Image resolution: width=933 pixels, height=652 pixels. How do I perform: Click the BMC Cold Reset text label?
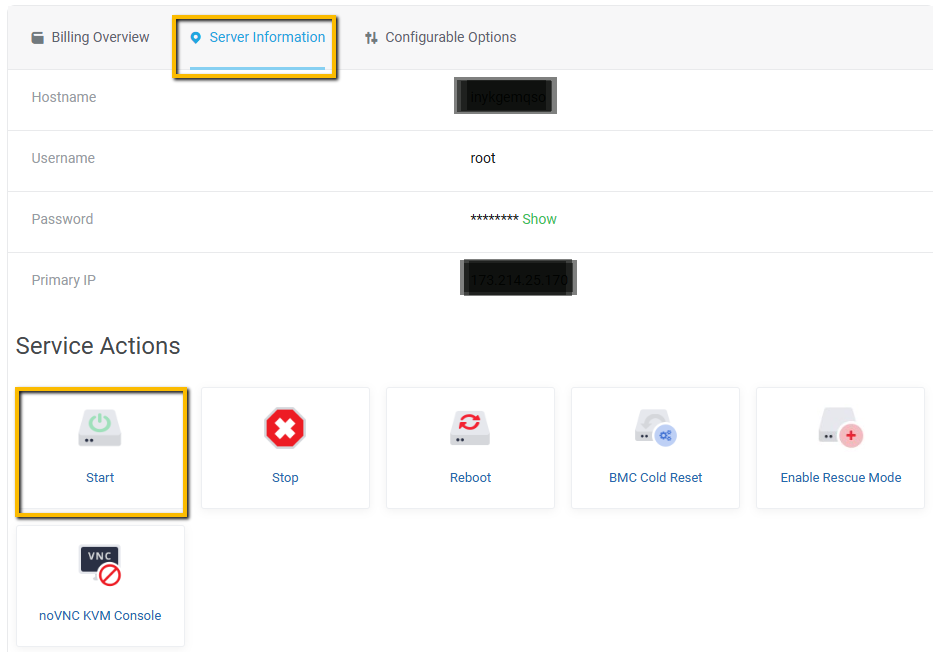pos(655,478)
